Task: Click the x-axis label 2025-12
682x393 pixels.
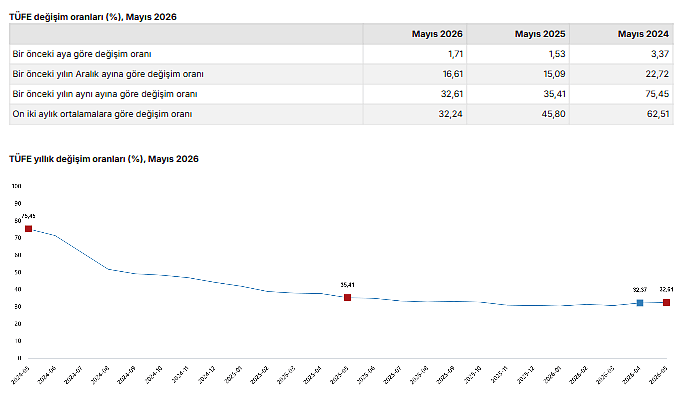Action: click(525, 375)
